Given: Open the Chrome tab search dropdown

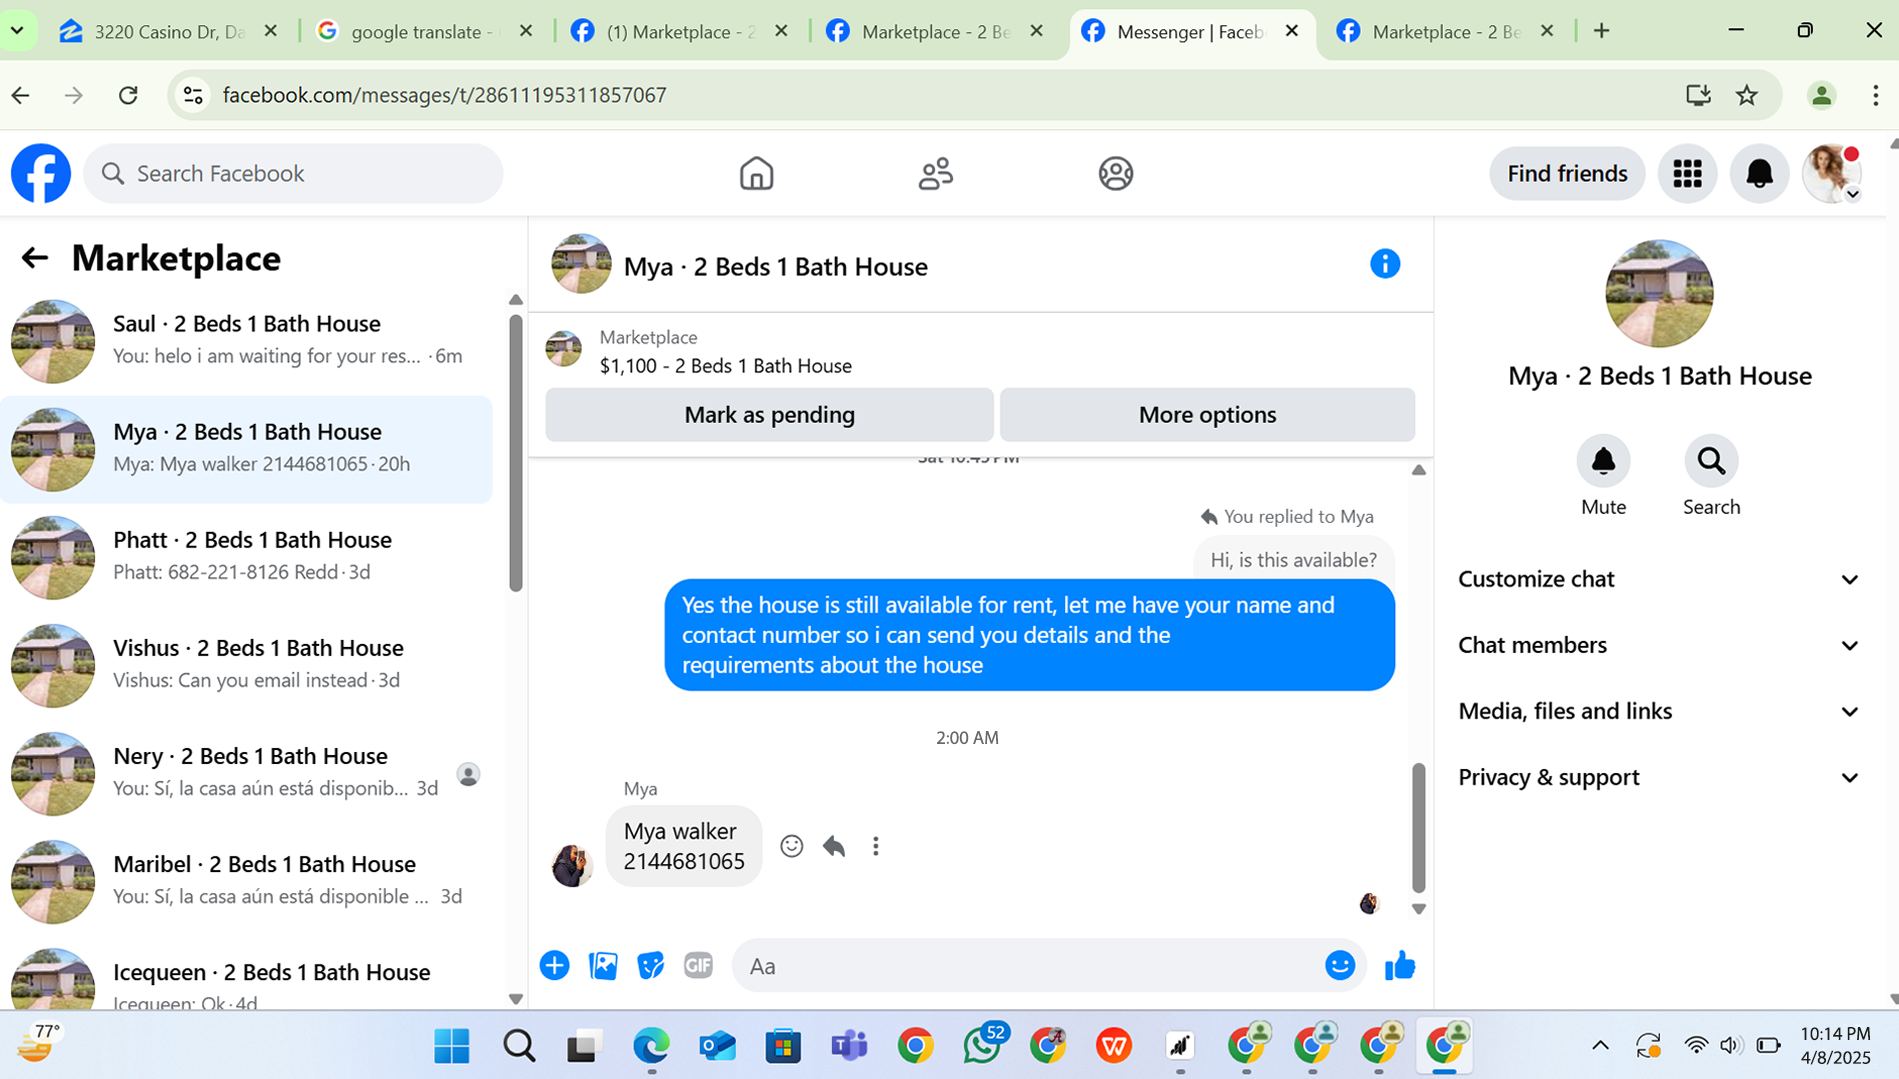Looking at the screenshot, I should [17, 31].
